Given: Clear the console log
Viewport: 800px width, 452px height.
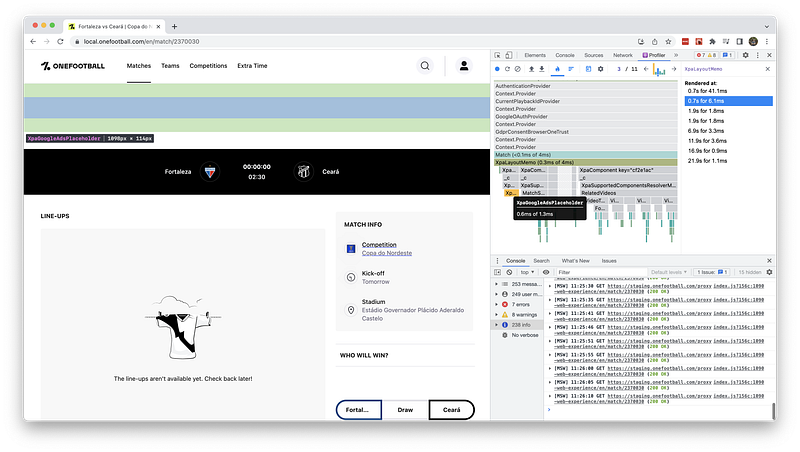Looking at the screenshot, I should click(x=511, y=271).
